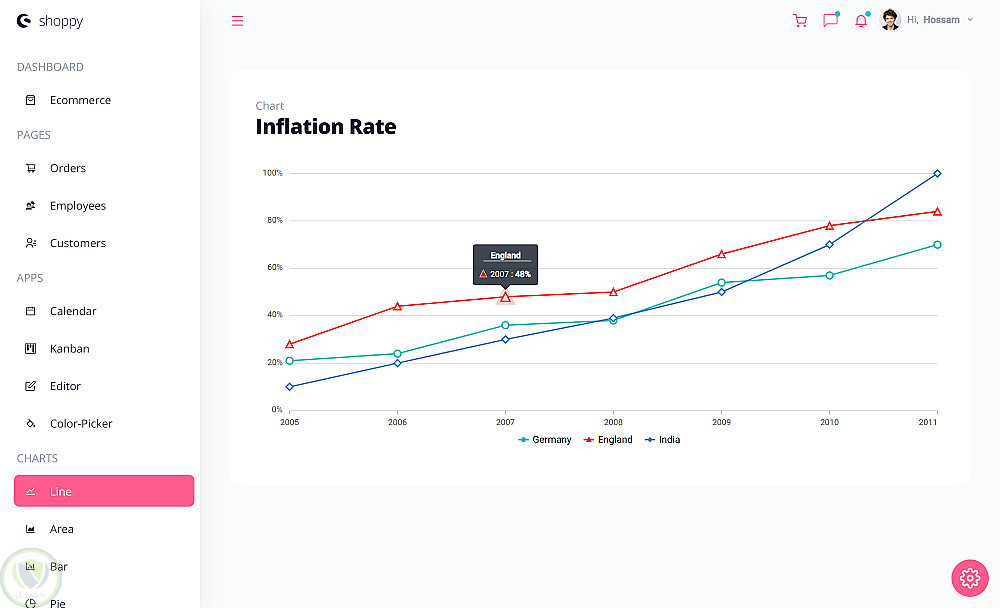The height and width of the screenshot is (608, 1000).
Task: Click the Orders cart icon in sidebar
Action: pos(31,168)
